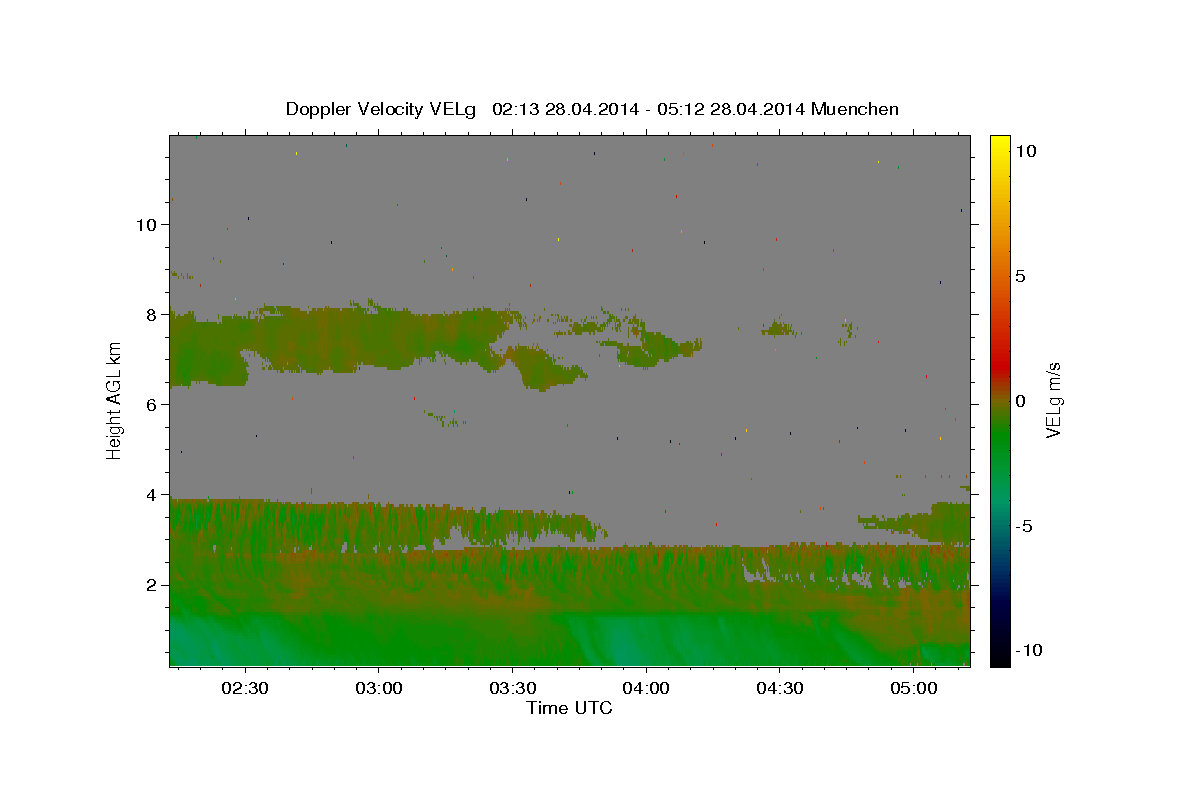Click the height tick label 4

point(151,494)
